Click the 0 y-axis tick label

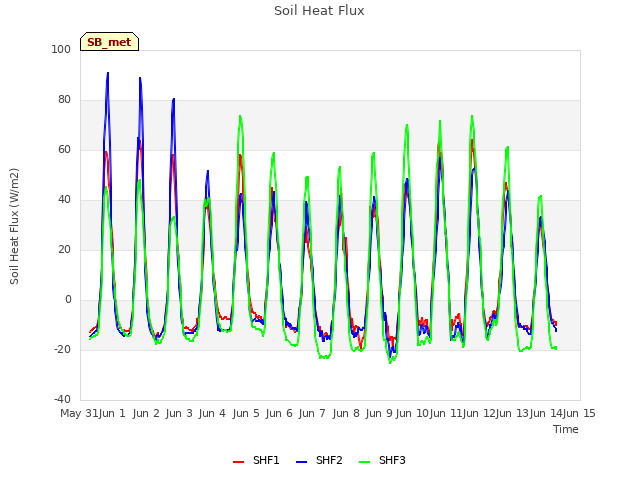pyautogui.click(x=68, y=300)
